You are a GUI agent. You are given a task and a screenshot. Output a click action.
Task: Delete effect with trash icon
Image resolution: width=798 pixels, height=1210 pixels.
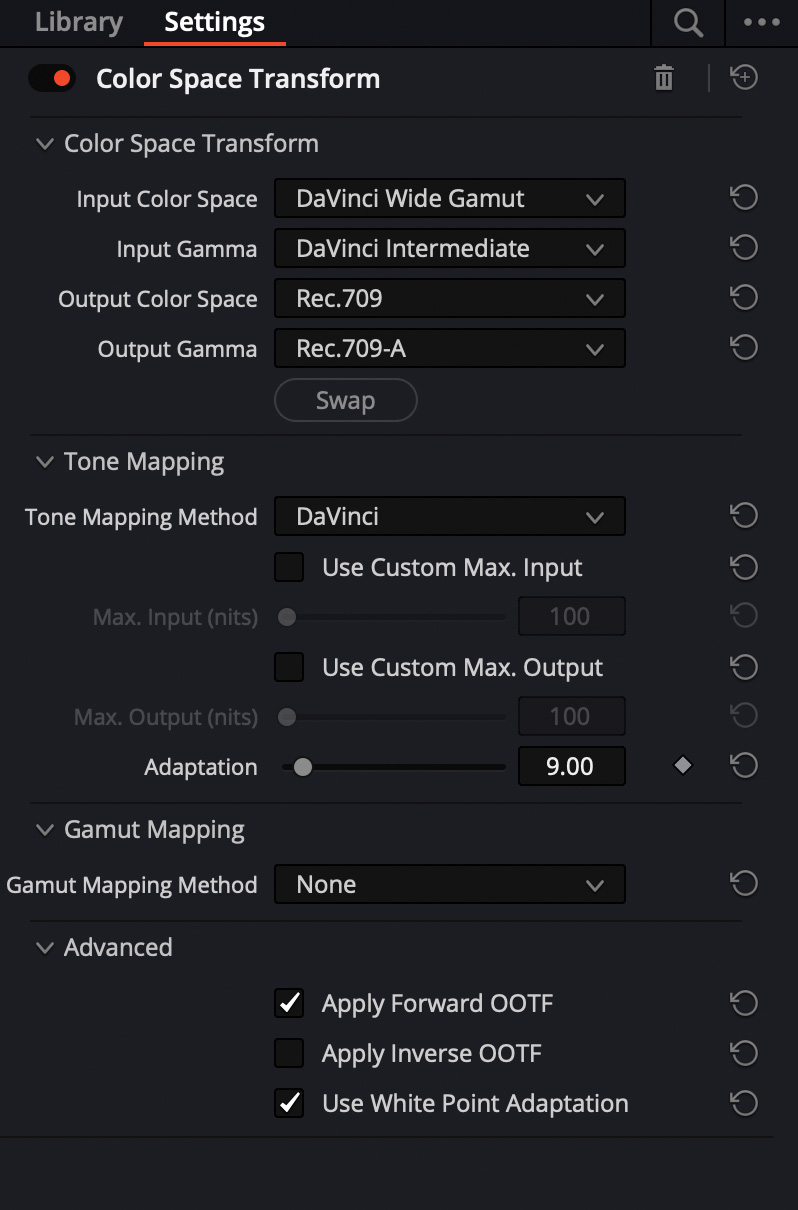tap(664, 78)
